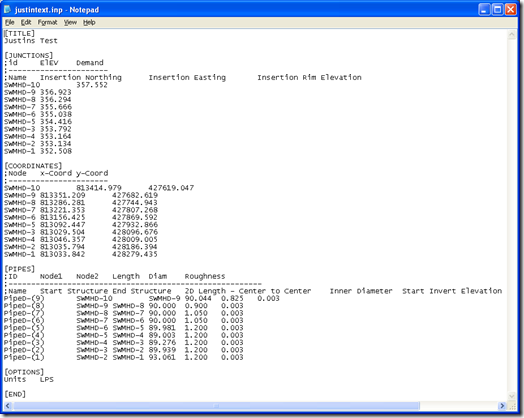
Task: Click the vertical scrollbar up arrow
Action: pyautogui.click(x=512, y=35)
